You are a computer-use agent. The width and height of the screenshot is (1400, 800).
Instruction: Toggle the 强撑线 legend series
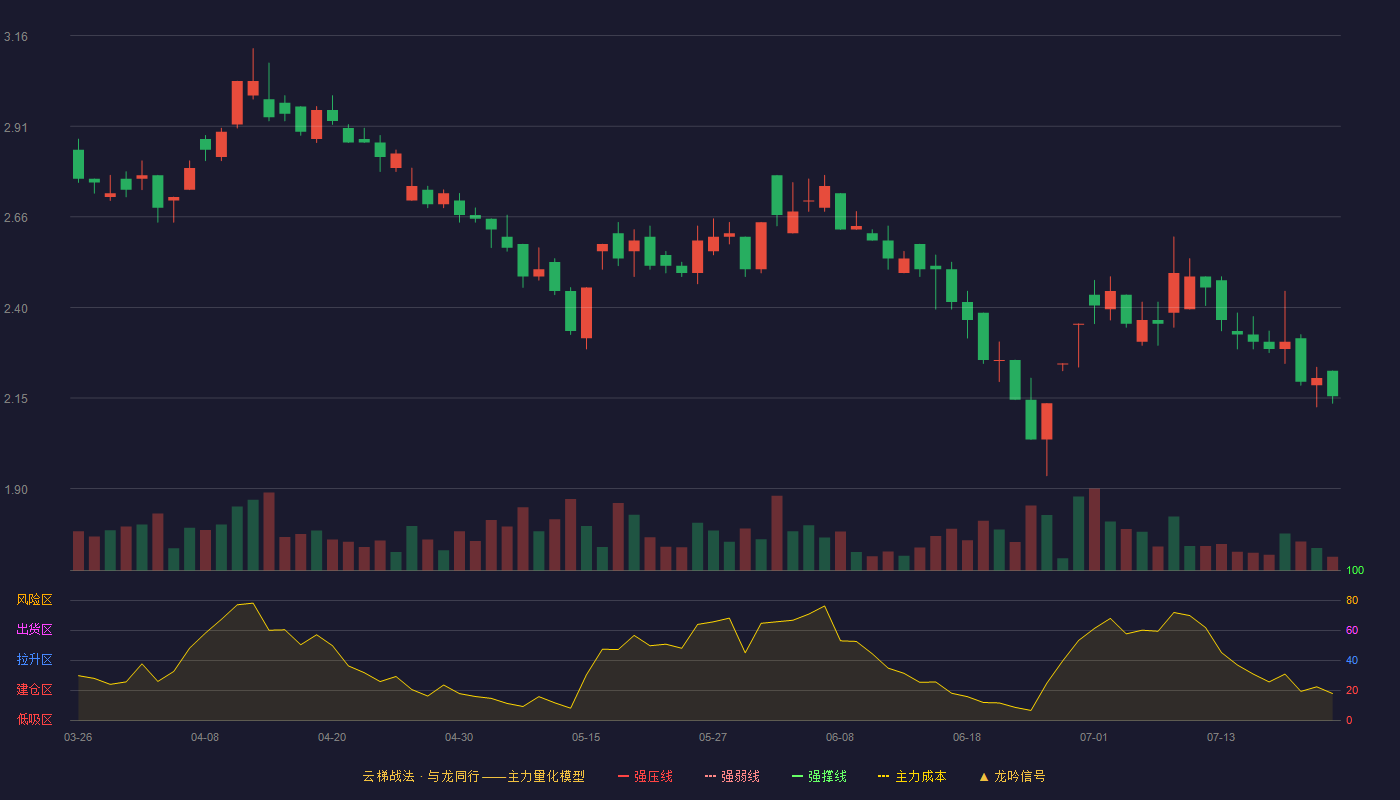pos(819,776)
